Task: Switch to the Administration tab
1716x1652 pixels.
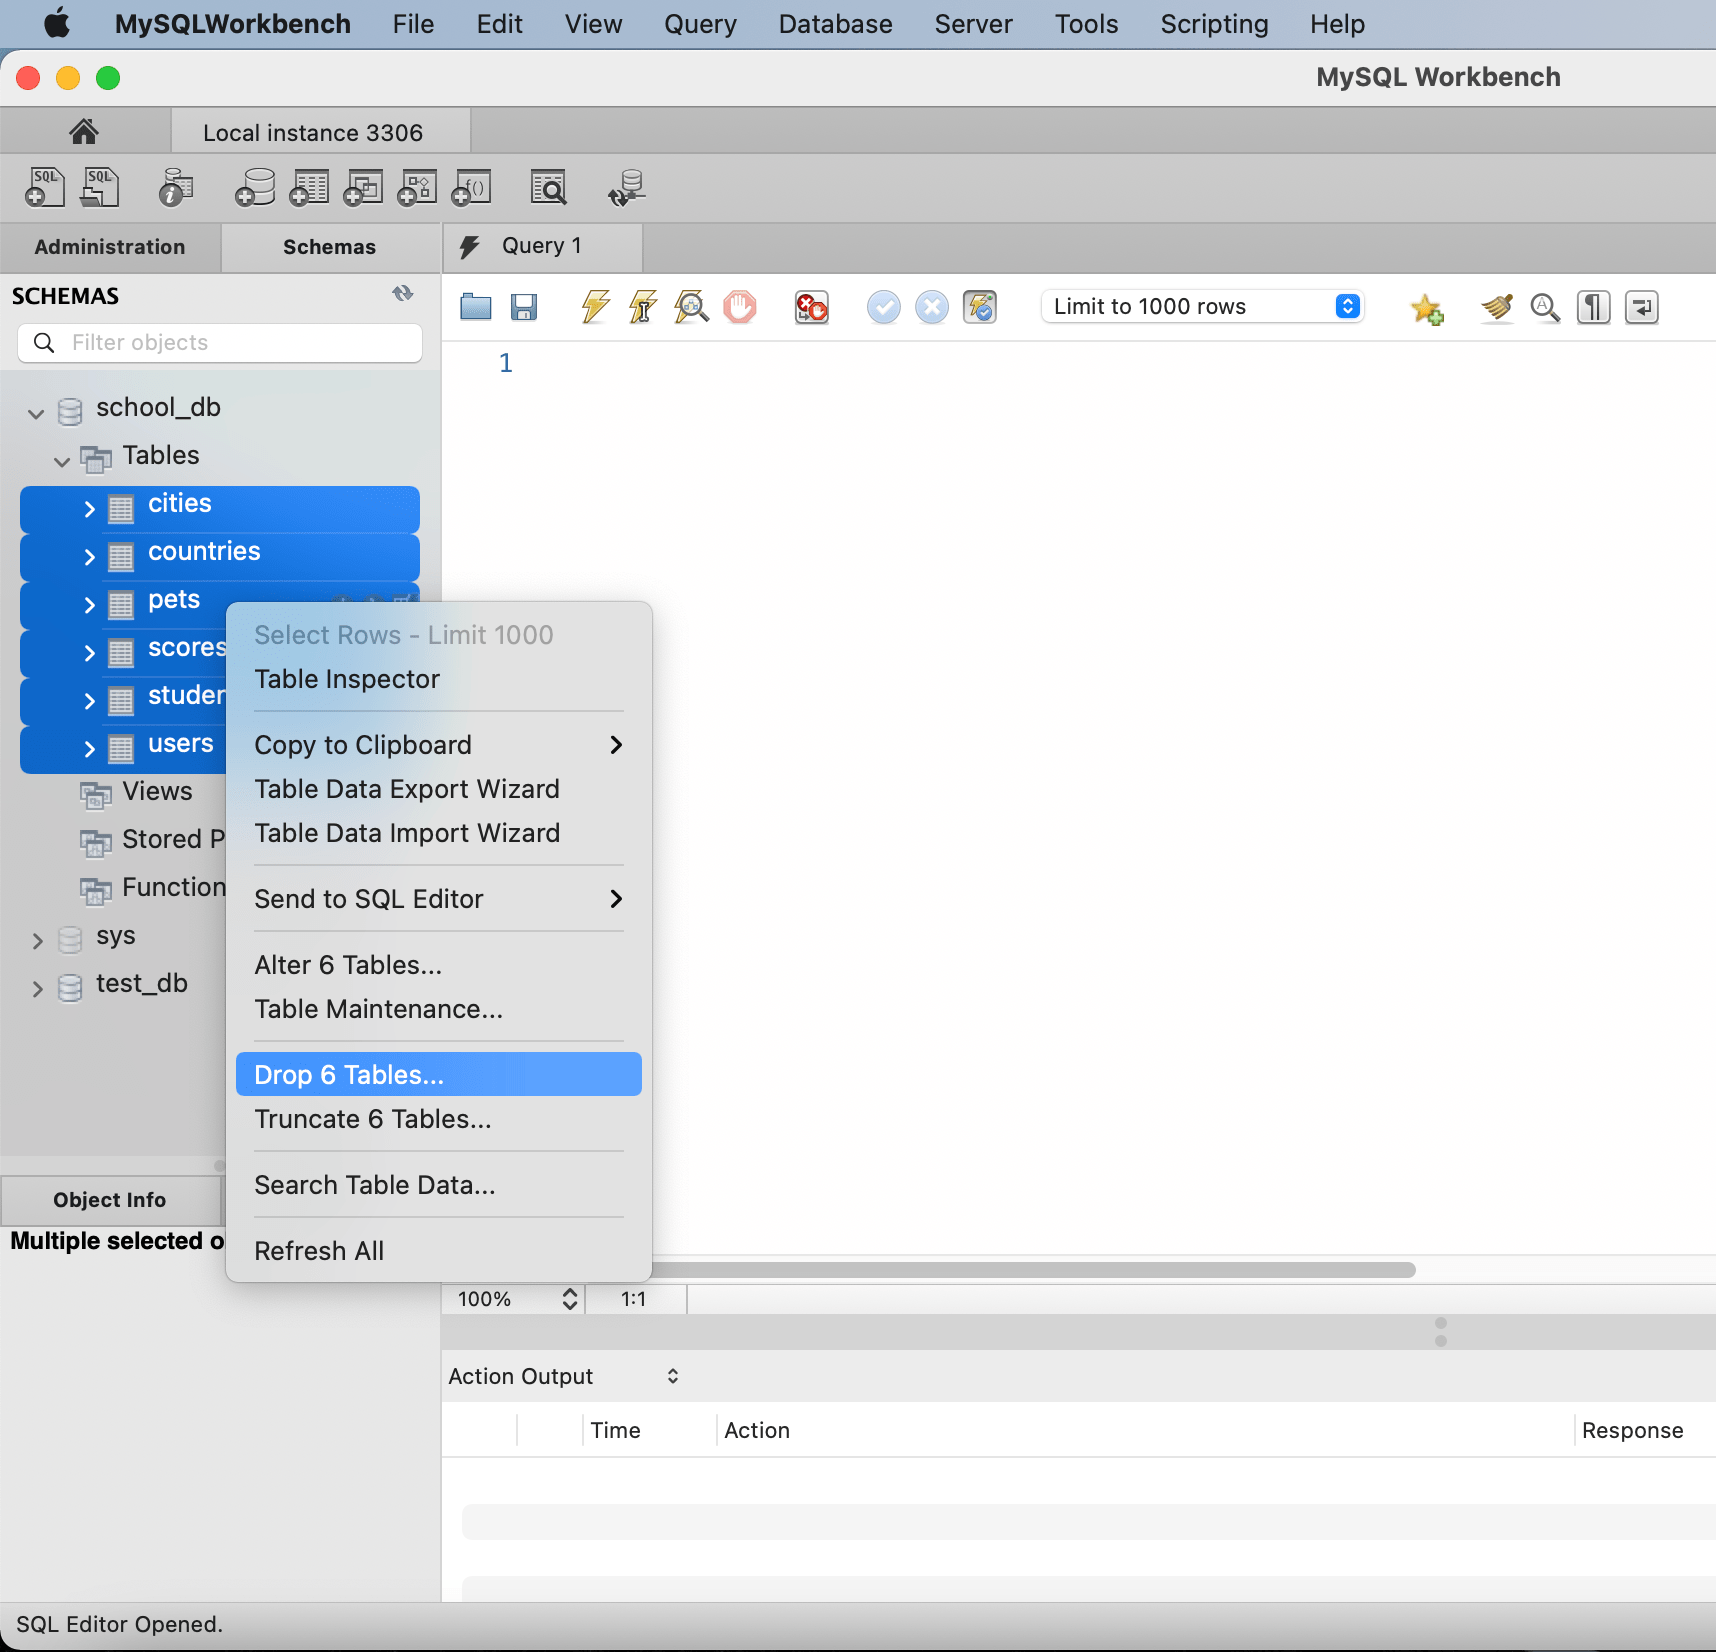Action: click(110, 247)
